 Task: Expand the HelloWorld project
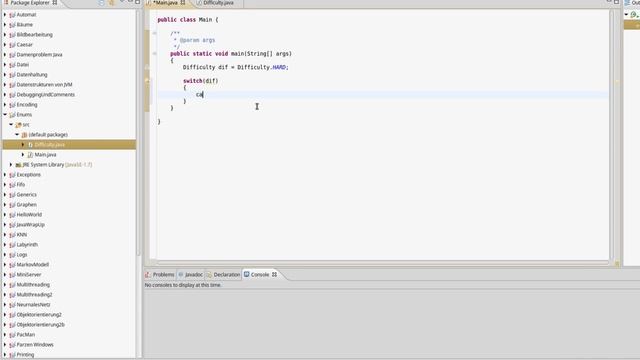5,215
